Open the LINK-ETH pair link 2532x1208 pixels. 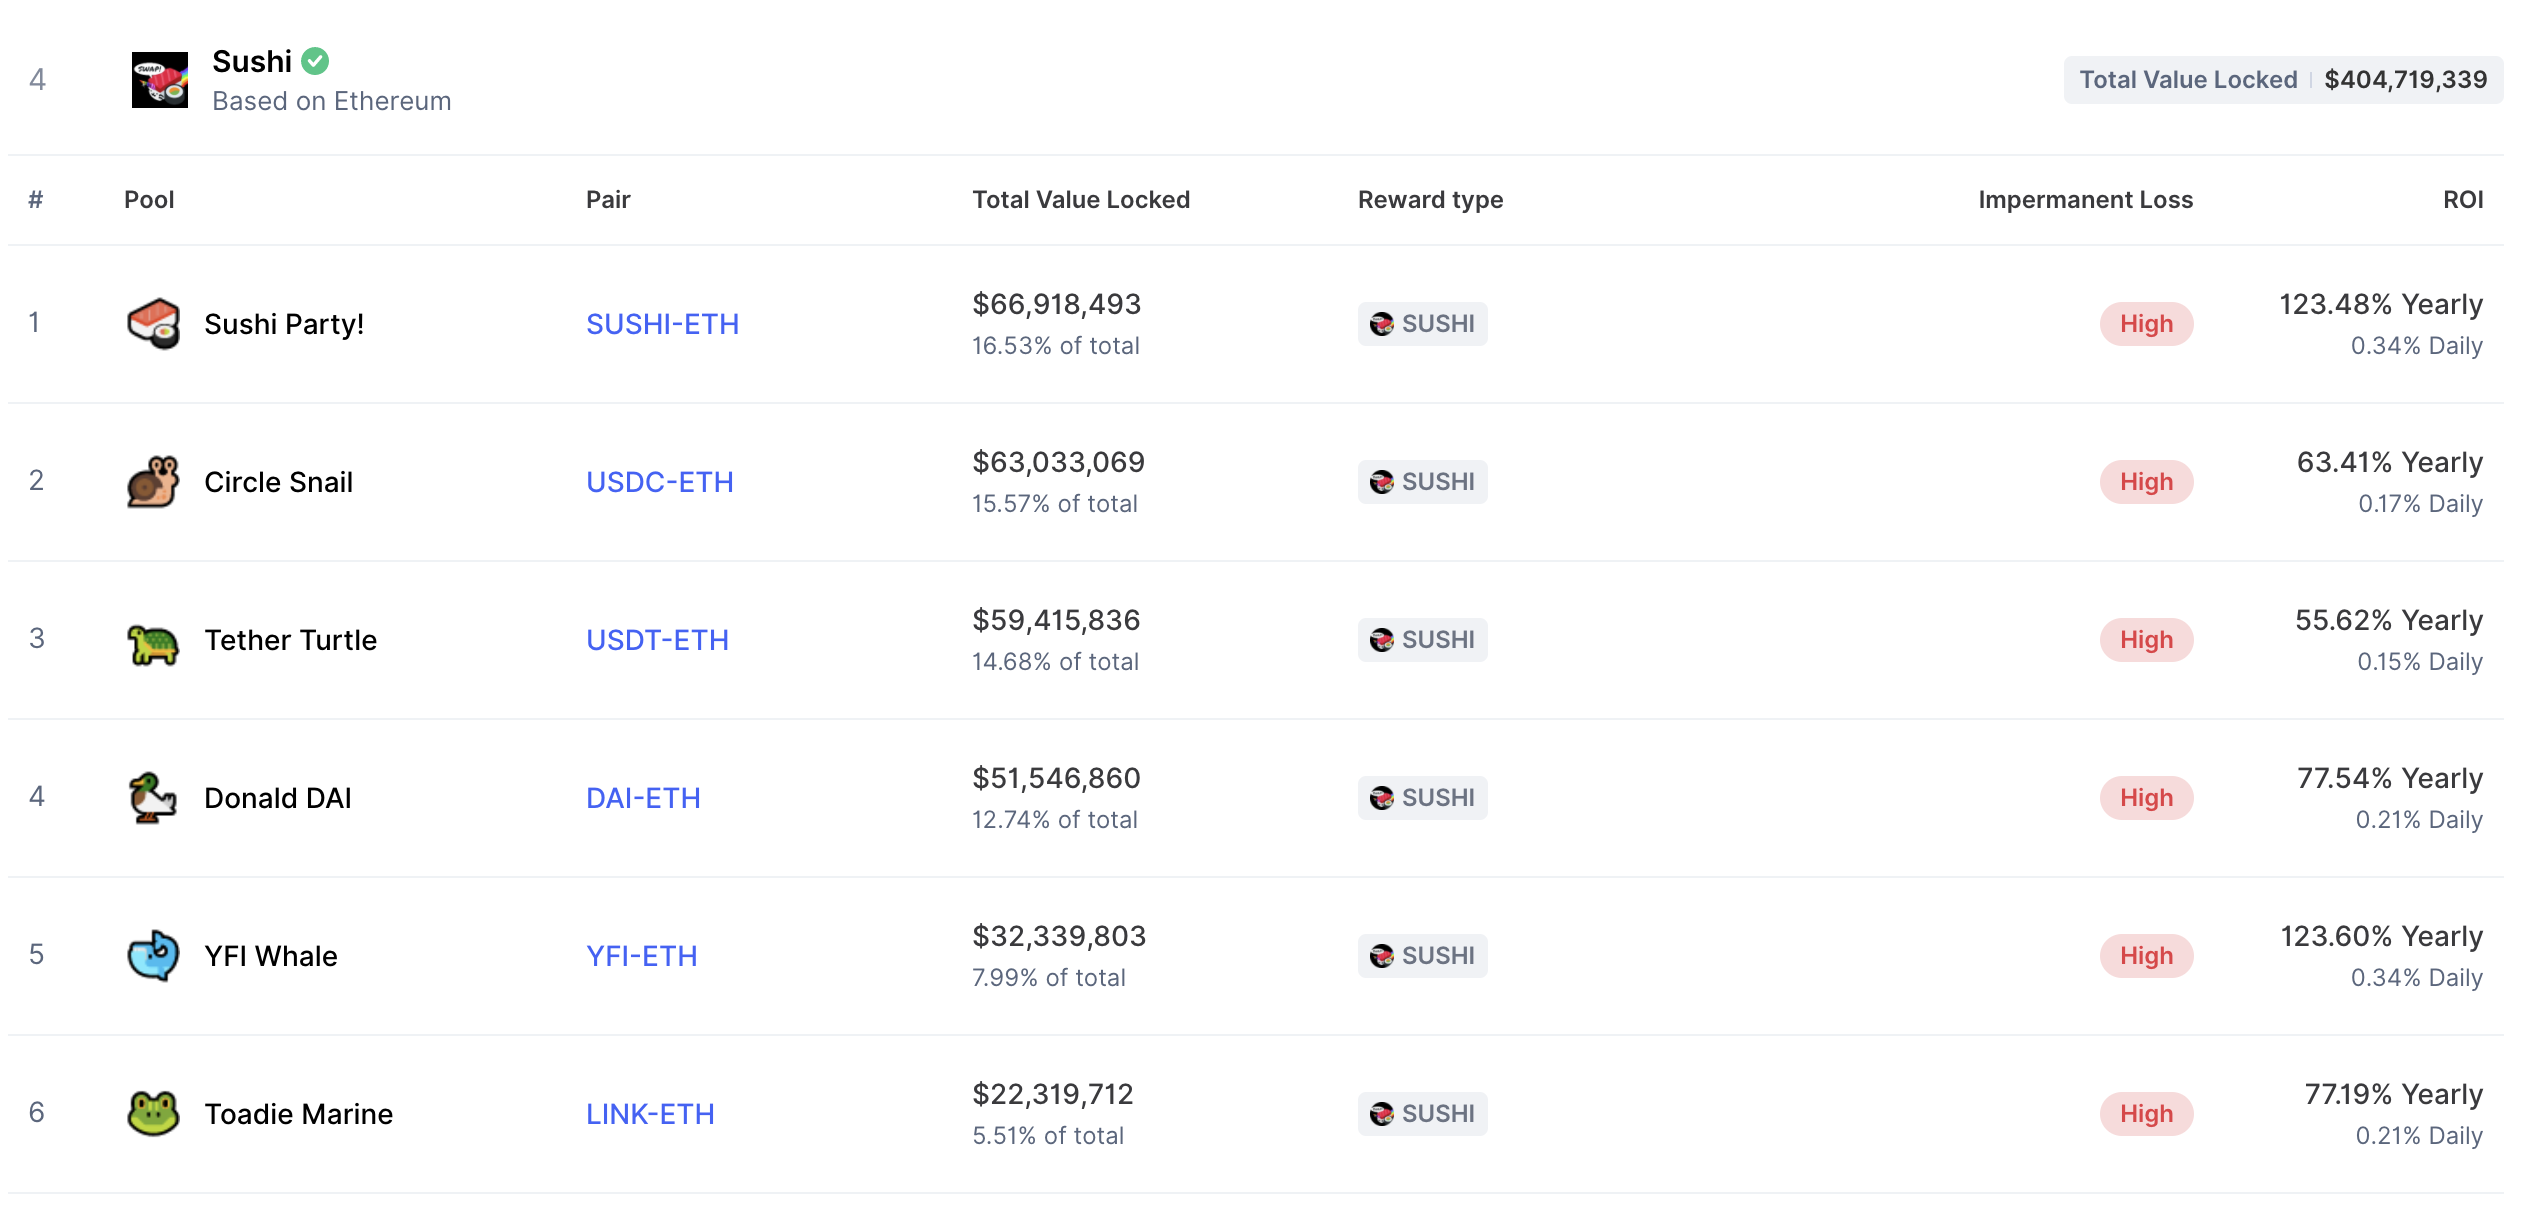pos(650,1114)
